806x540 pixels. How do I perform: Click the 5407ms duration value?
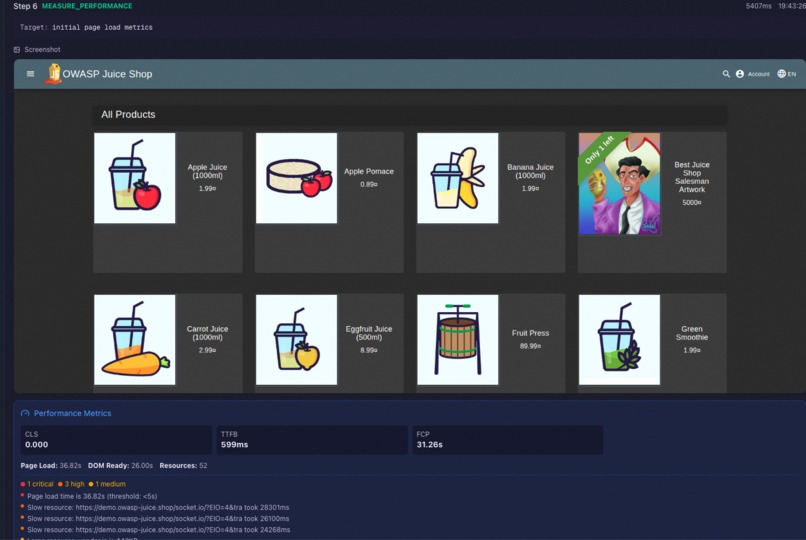click(759, 6)
